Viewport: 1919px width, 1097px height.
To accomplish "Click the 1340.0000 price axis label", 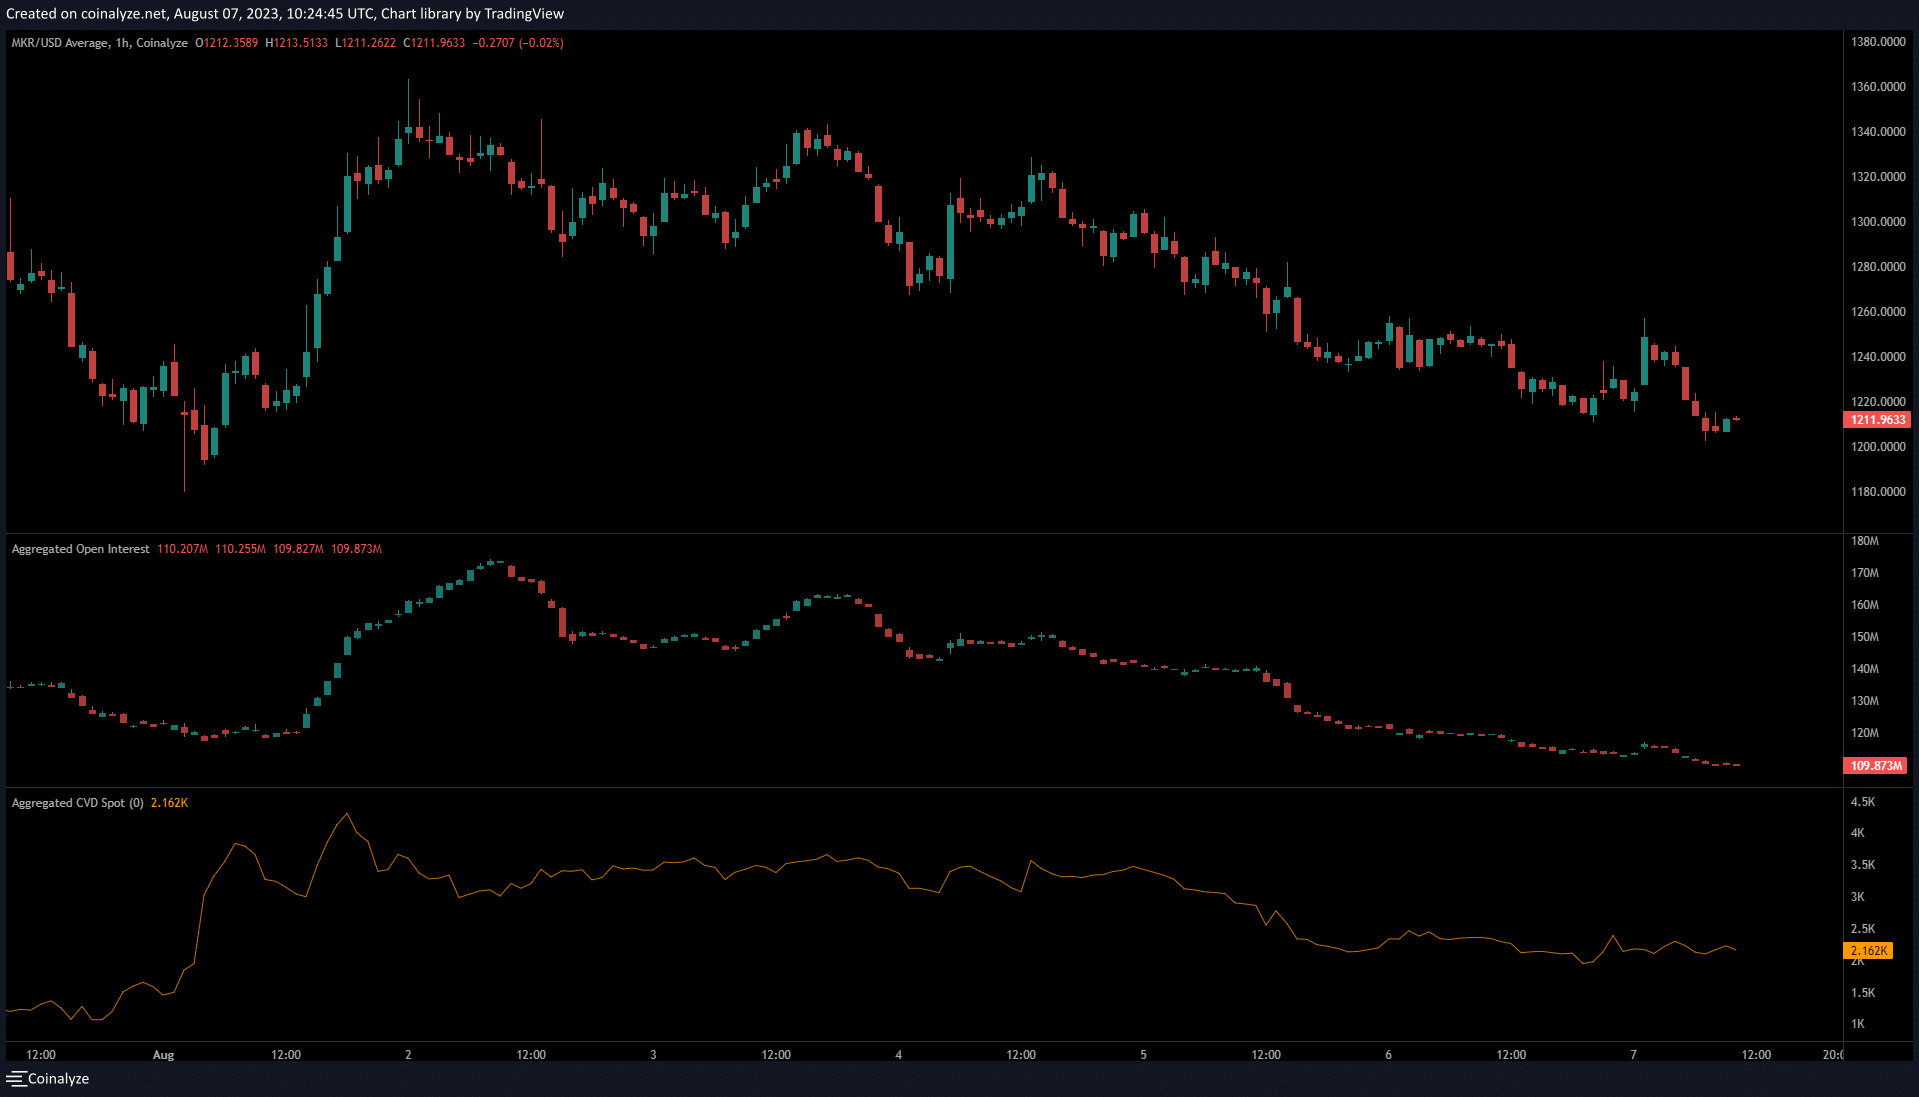I will tap(1877, 132).
